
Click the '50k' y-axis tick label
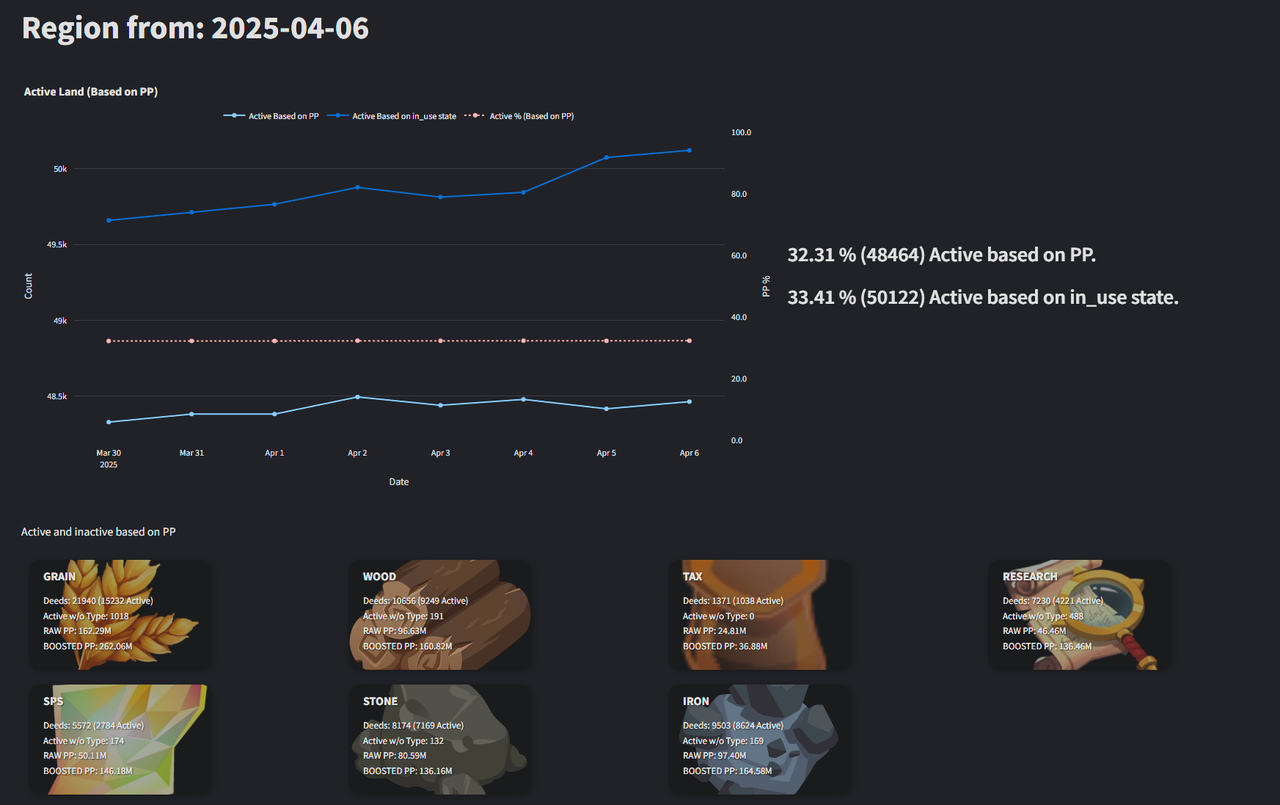(60, 169)
